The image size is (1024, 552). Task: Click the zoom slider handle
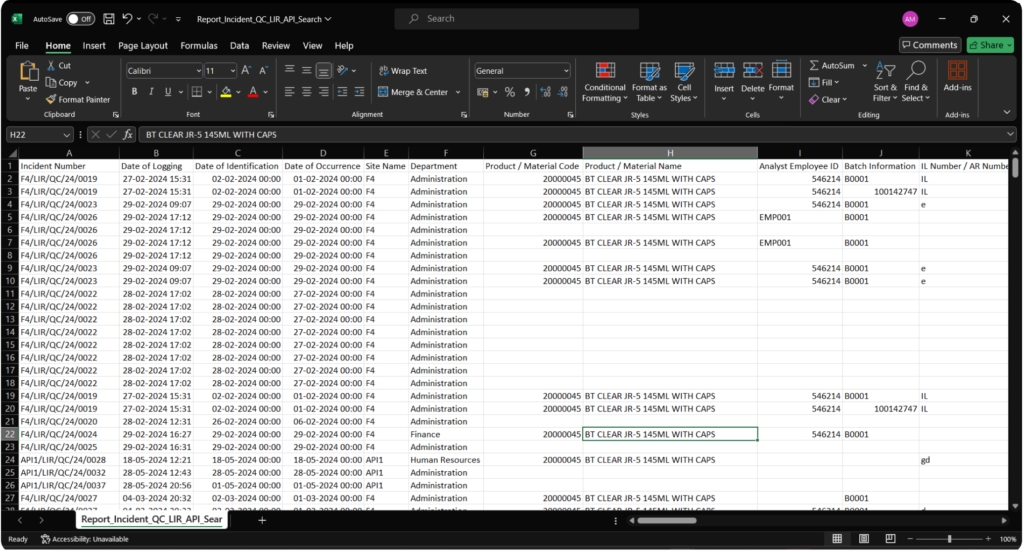950,539
